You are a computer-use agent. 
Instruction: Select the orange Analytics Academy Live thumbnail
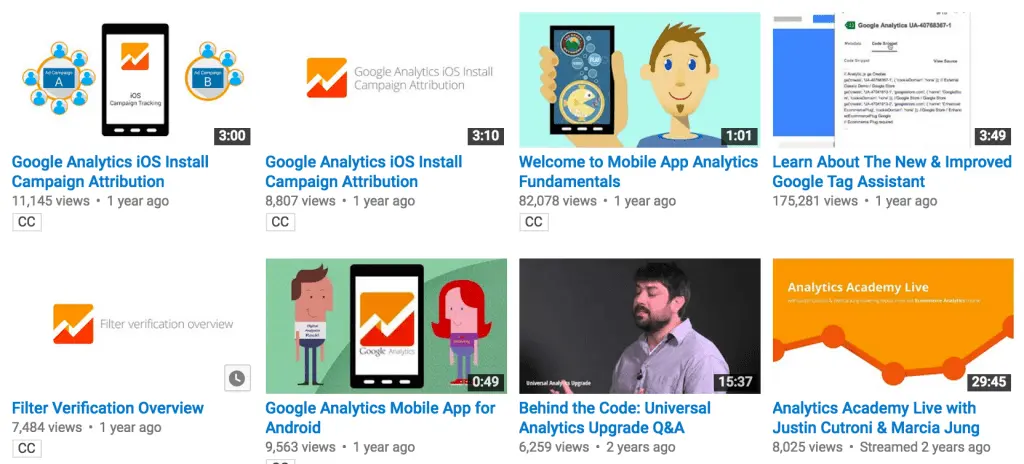tap(893, 326)
